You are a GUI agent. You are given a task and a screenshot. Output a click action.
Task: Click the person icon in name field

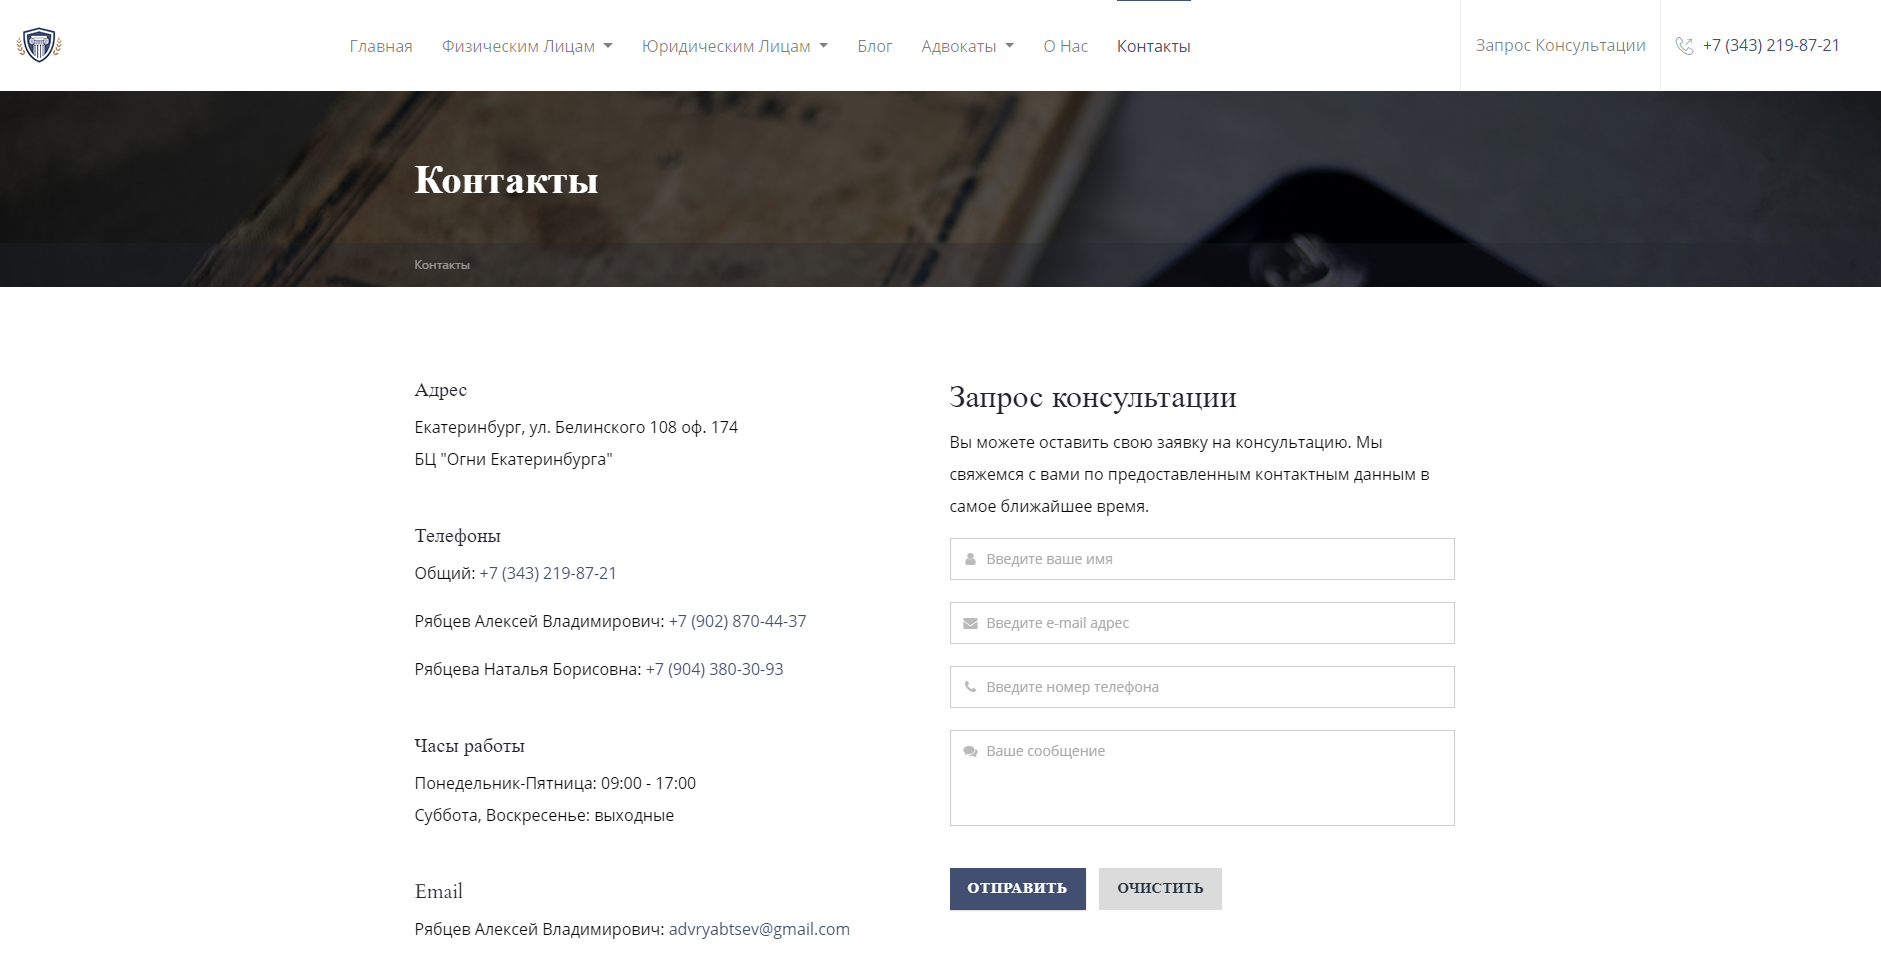pos(970,559)
